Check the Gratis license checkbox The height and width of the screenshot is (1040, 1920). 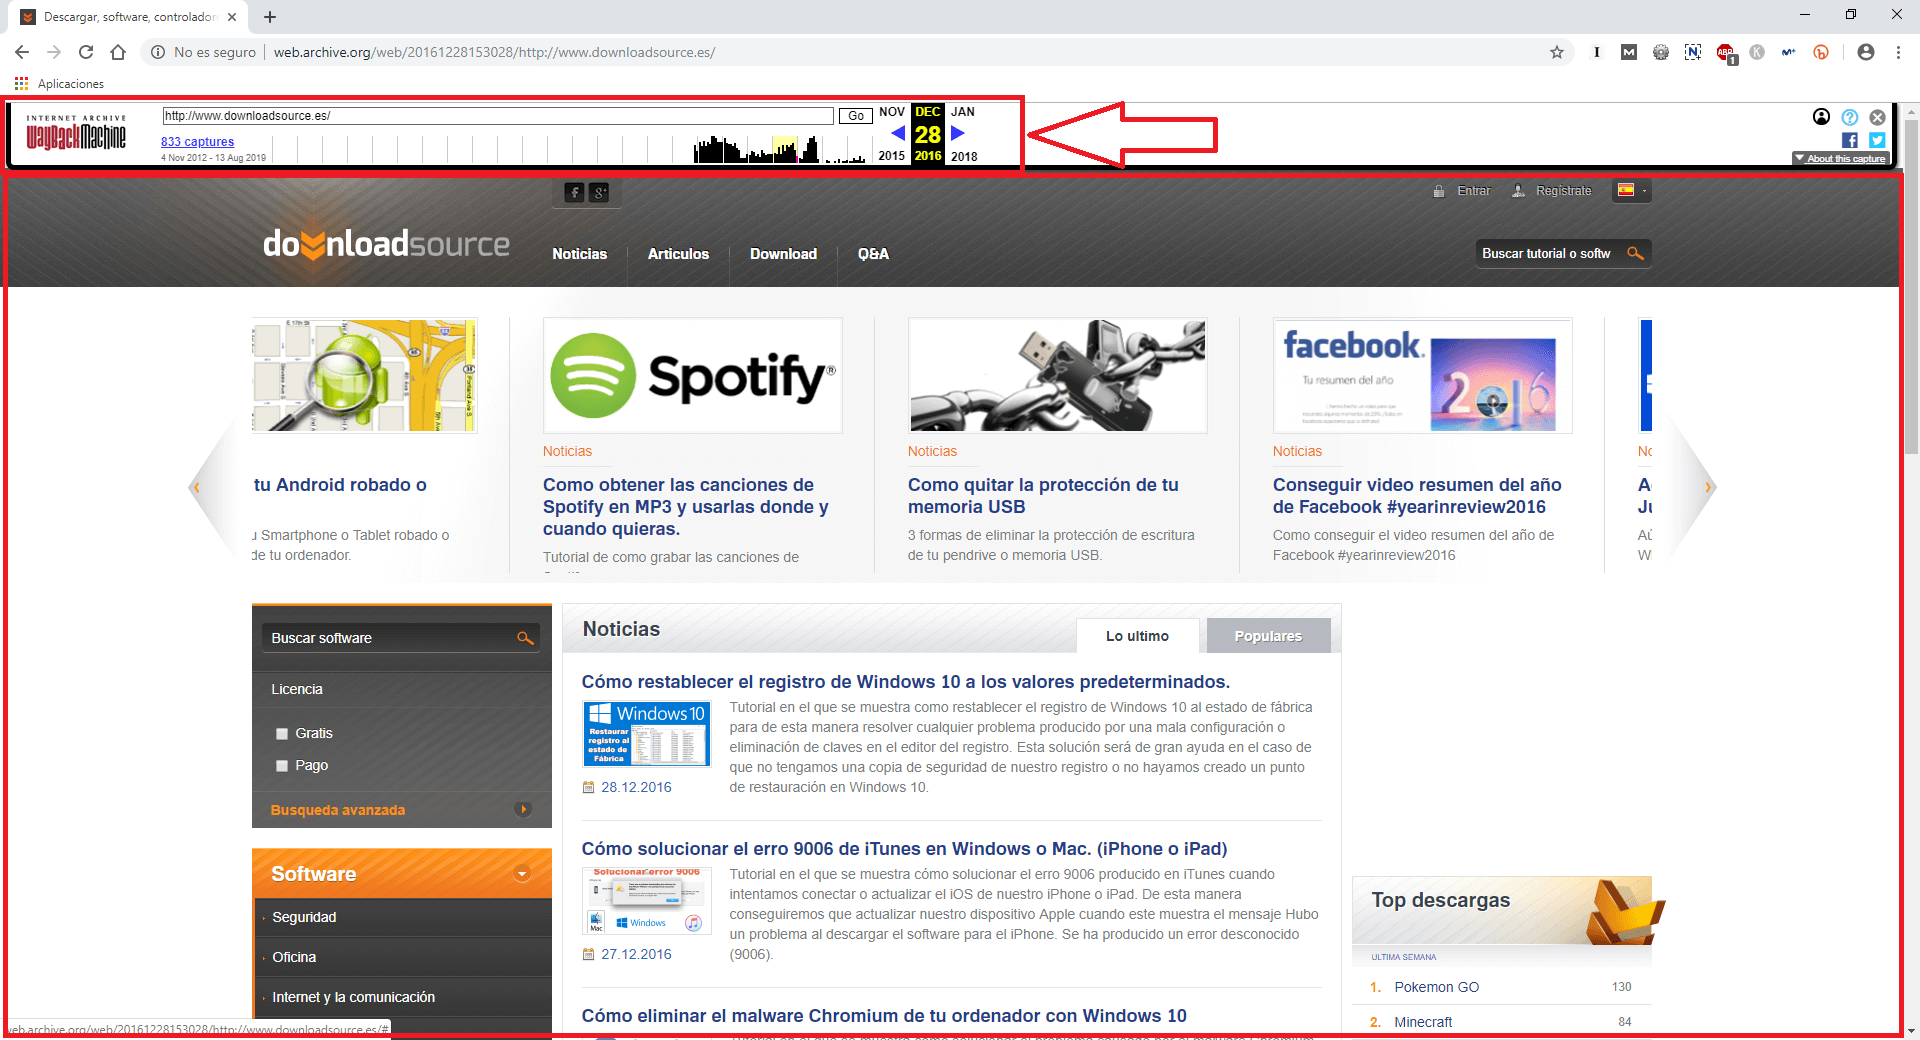tap(282, 734)
